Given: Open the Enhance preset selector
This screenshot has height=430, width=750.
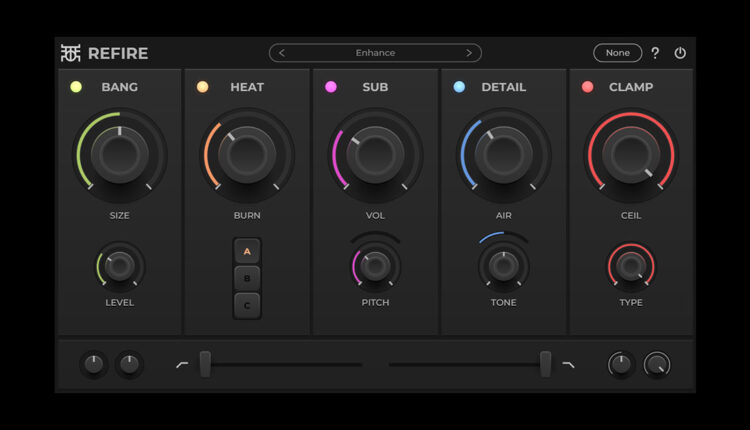Looking at the screenshot, I should pos(375,53).
